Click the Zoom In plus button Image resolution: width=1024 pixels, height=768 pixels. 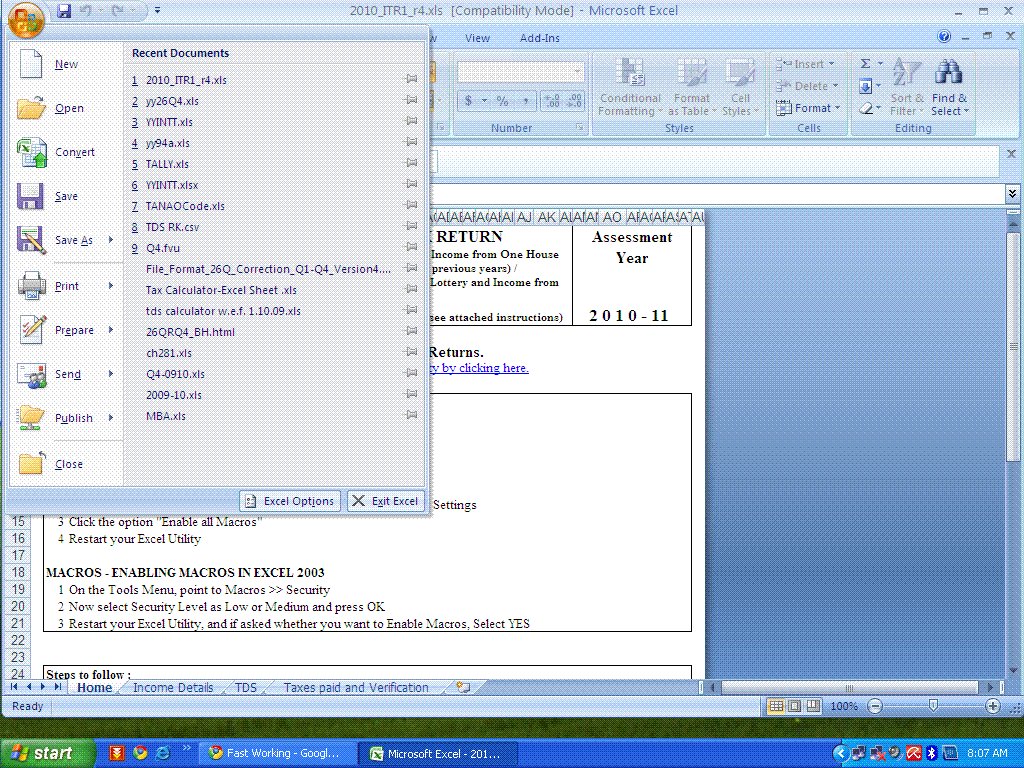[993, 706]
